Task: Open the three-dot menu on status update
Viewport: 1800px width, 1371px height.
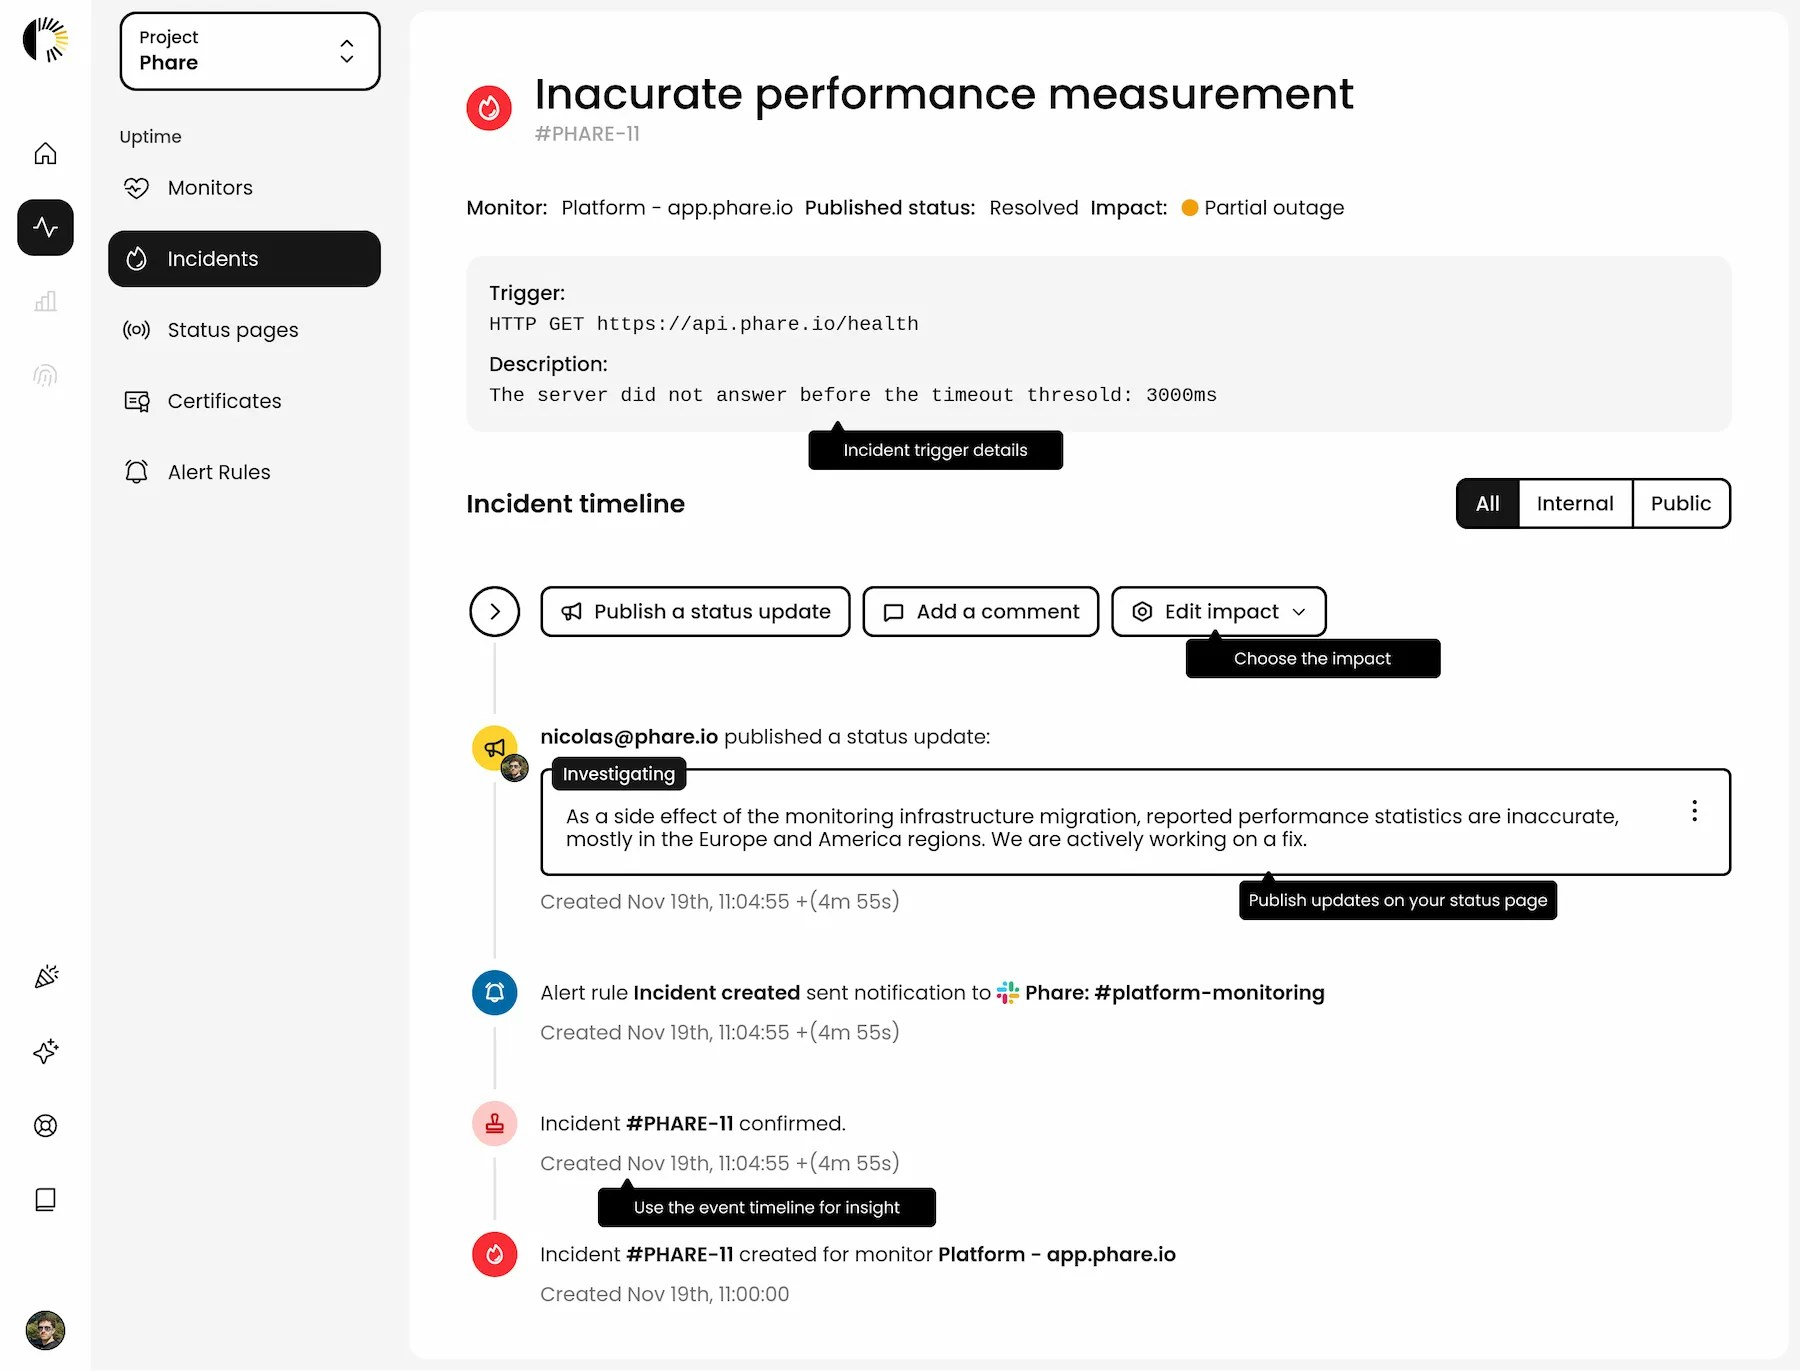Action: (x=1694, y=811)
